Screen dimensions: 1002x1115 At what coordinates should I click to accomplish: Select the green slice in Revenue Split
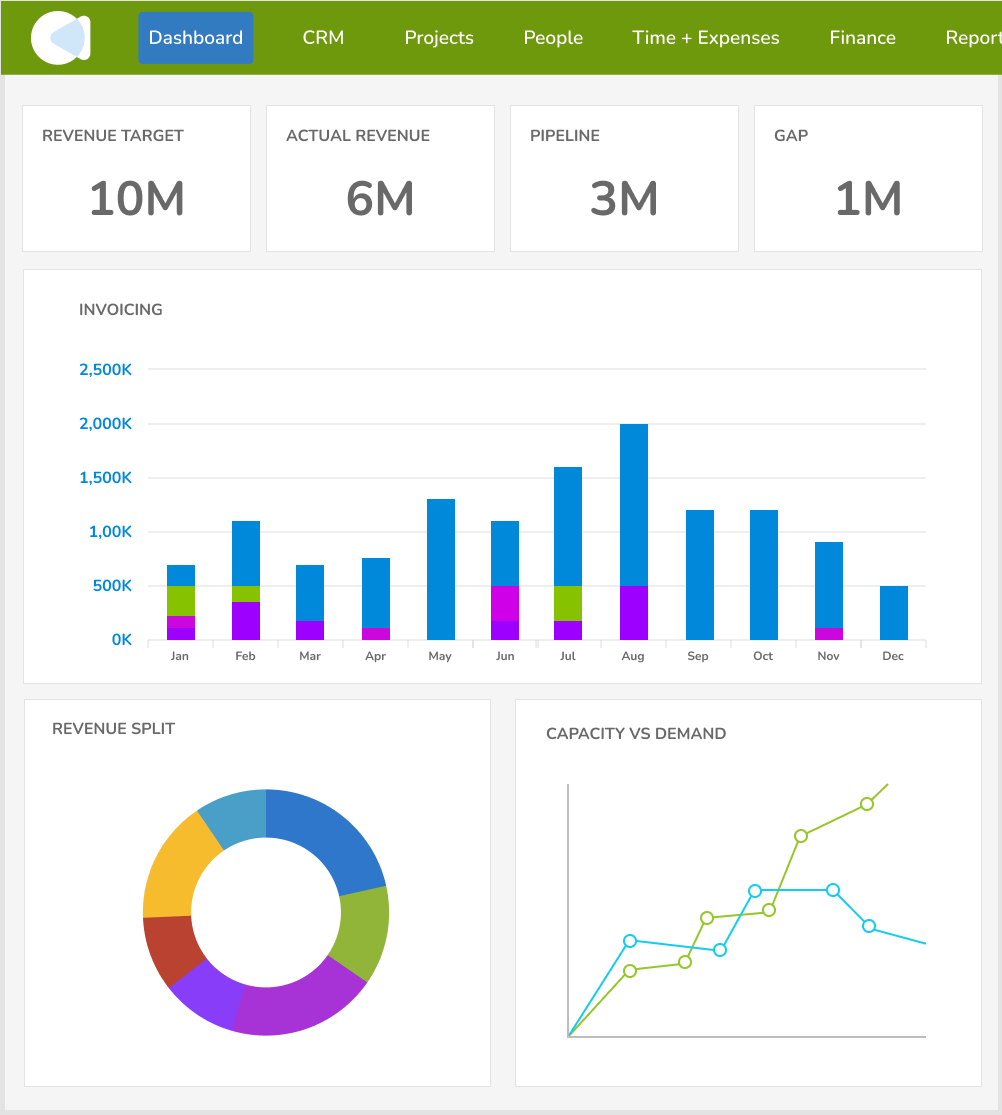[364, 930]
